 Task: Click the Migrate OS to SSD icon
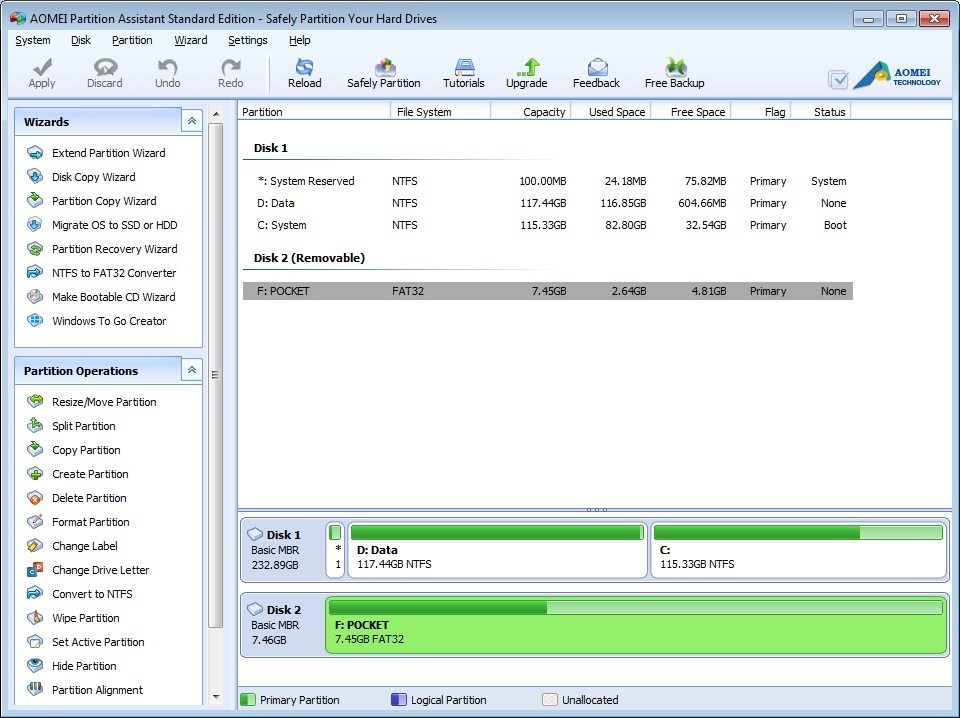click(35, 225)
